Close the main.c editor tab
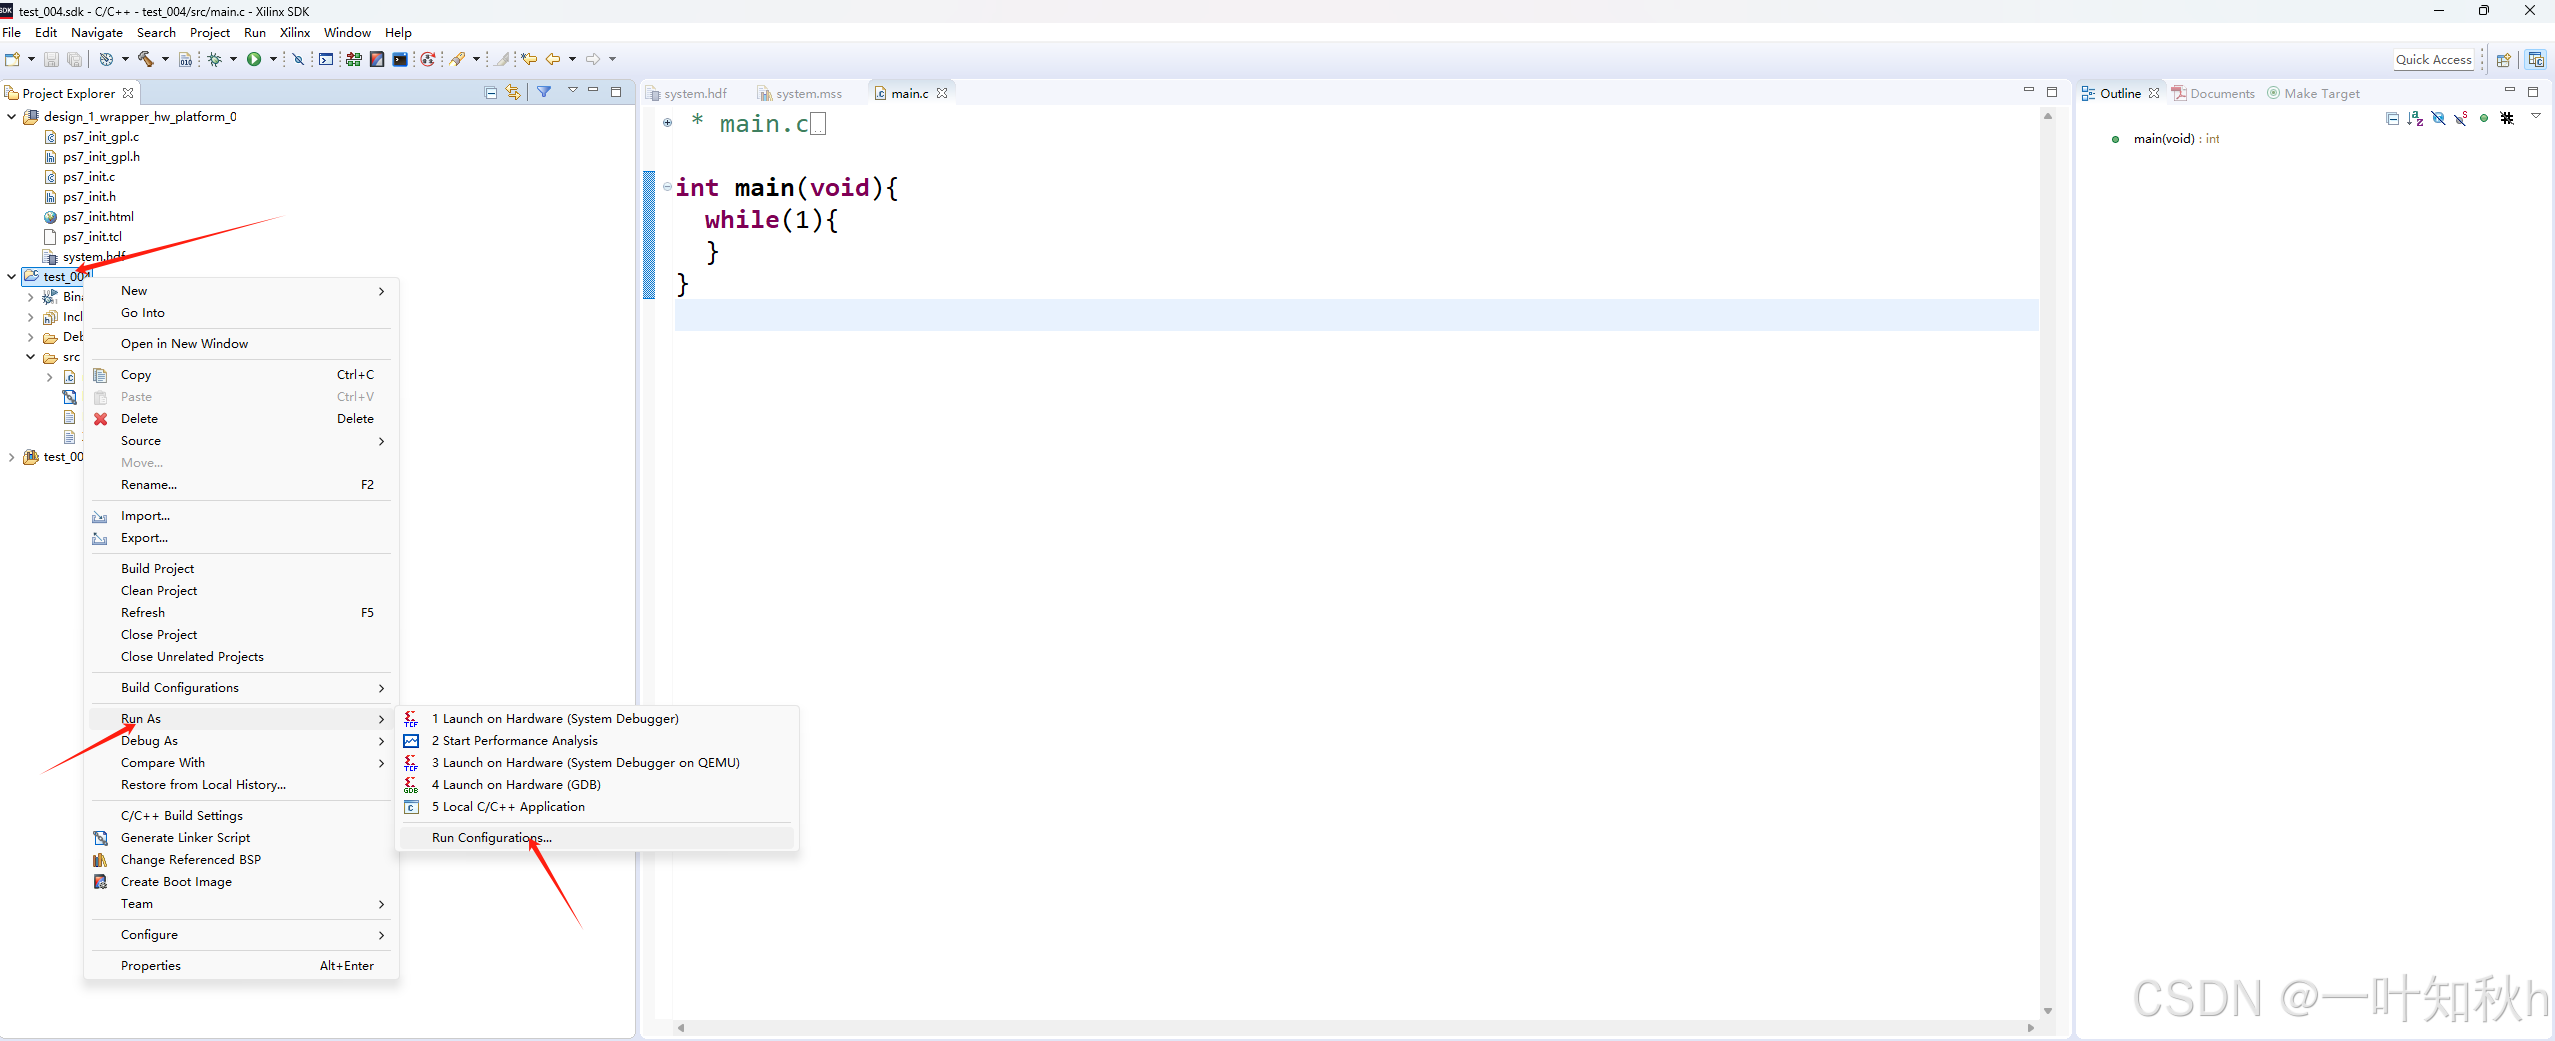2555x1041 pixels. (942, 93)
